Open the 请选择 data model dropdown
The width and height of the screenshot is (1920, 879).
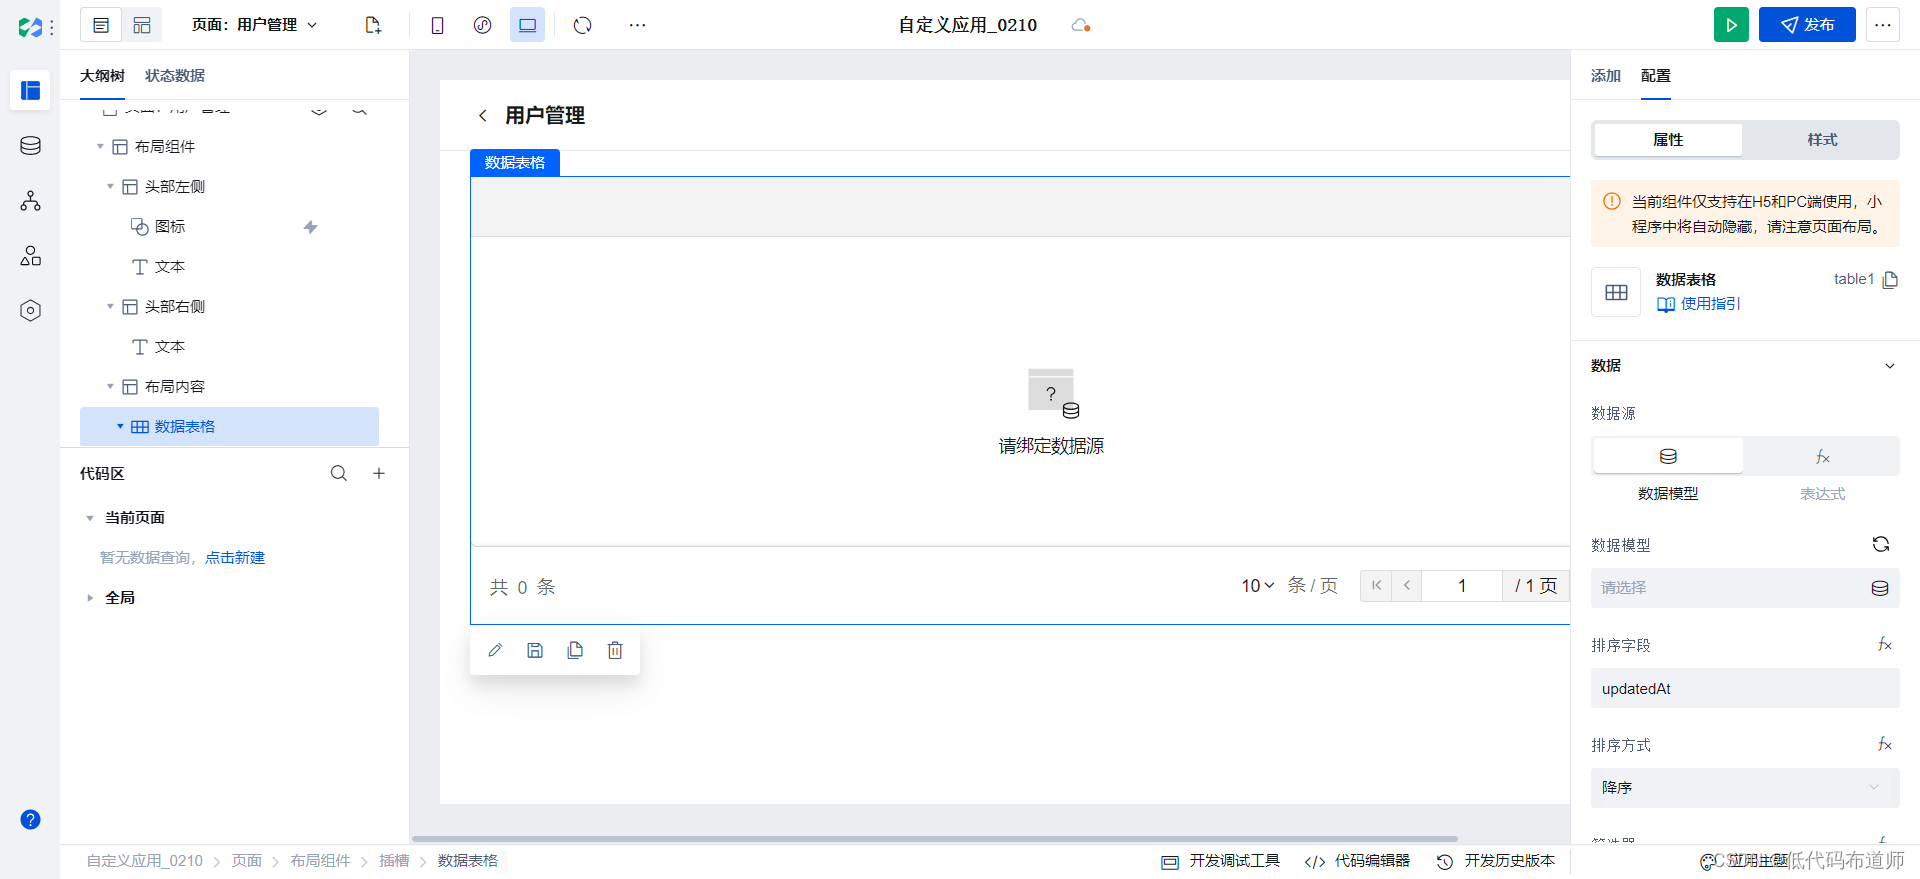tap(1745, 588)
